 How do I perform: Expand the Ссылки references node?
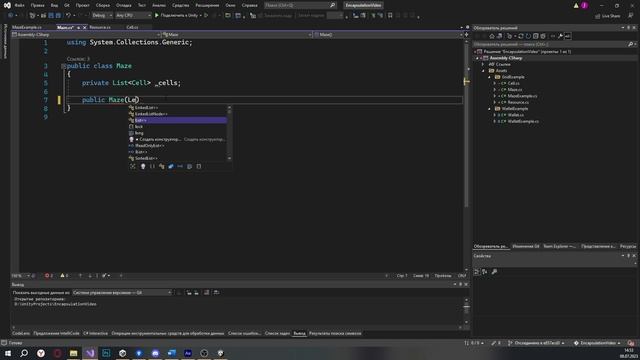point(483,64)
